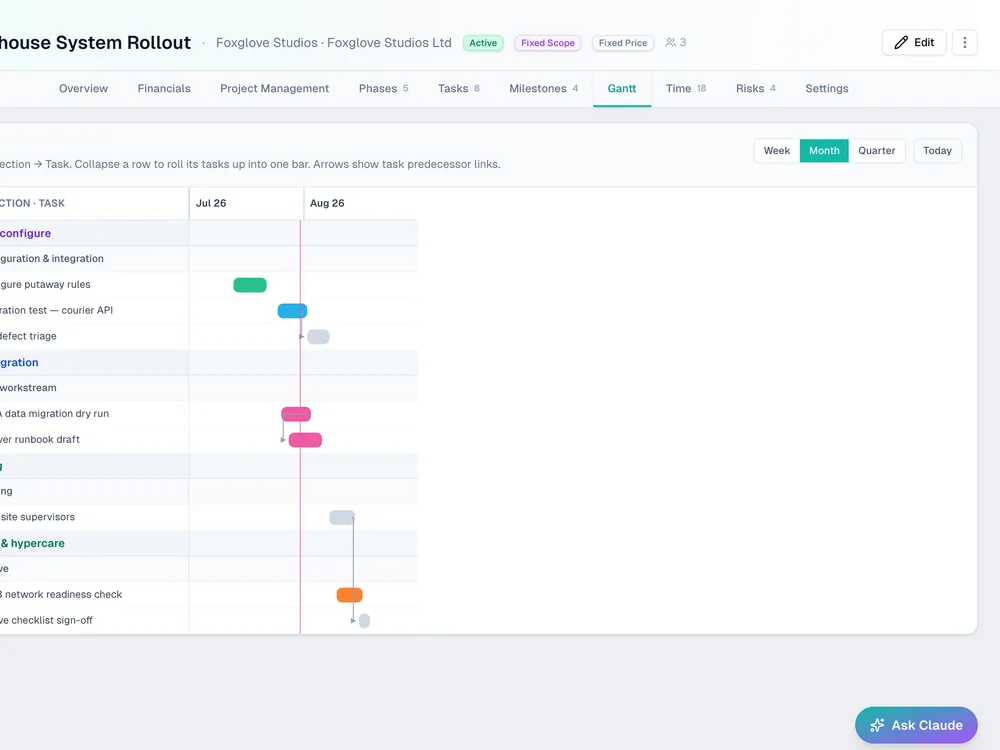This screenshot has width=1000, height=750.
Task: Switch to the Milestones tab
Action: pos(543,89)
